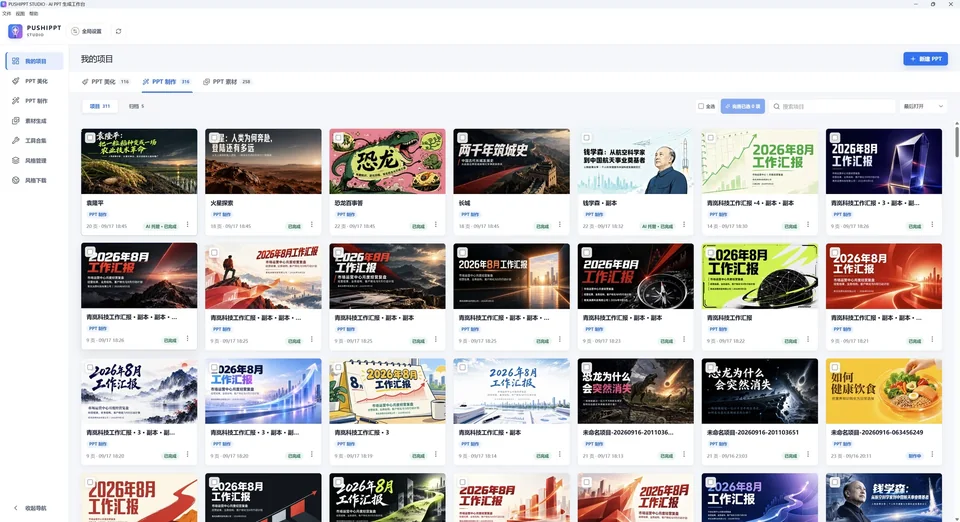Check the 如何健康饮食 card checkbox
The width and height of the screenshot is (960, 522).
tap(835, 367)
